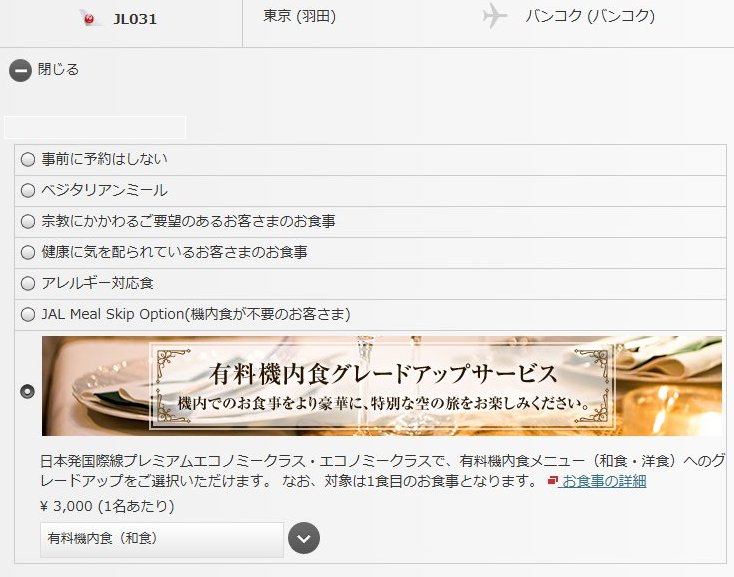Select the 宗教にかかわるご要望 meal radio button
This screenshot has width=734, height=577.
[28, 221]
